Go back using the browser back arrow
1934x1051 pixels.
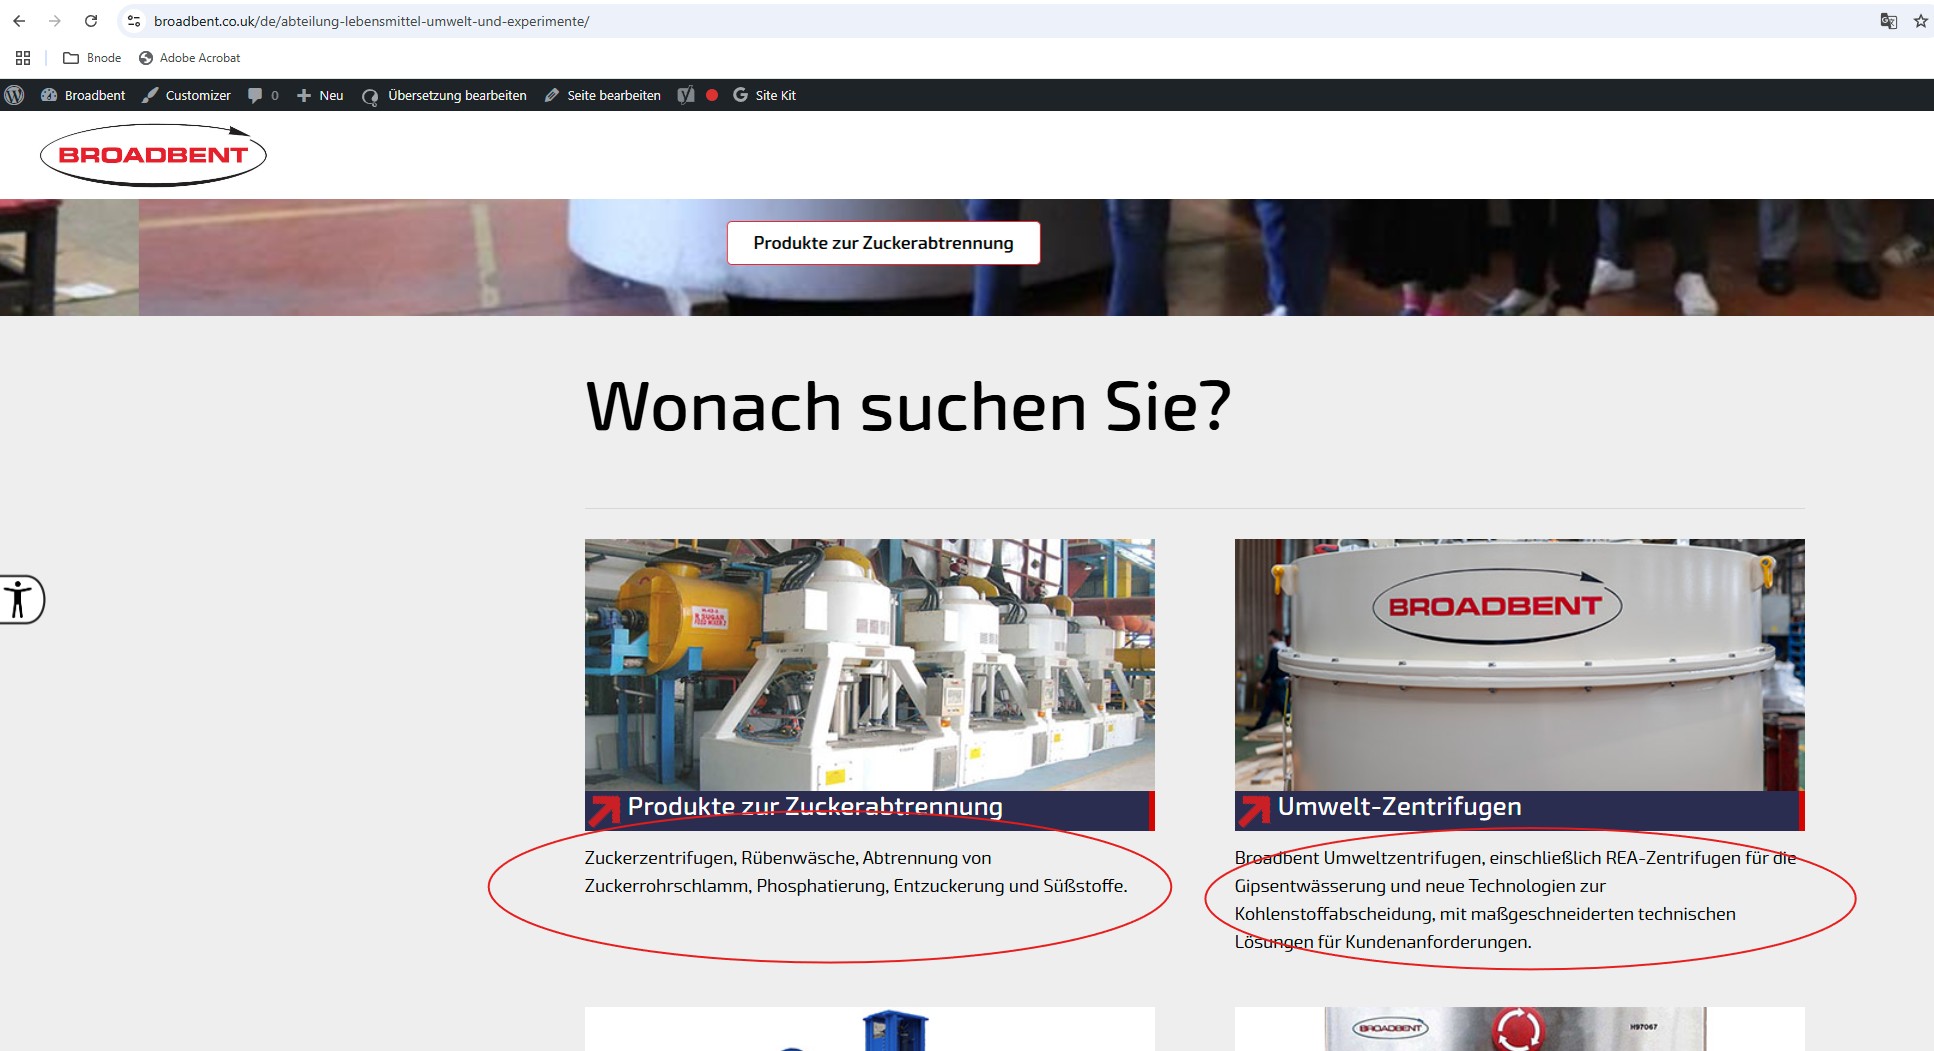(x=19, y=21)
